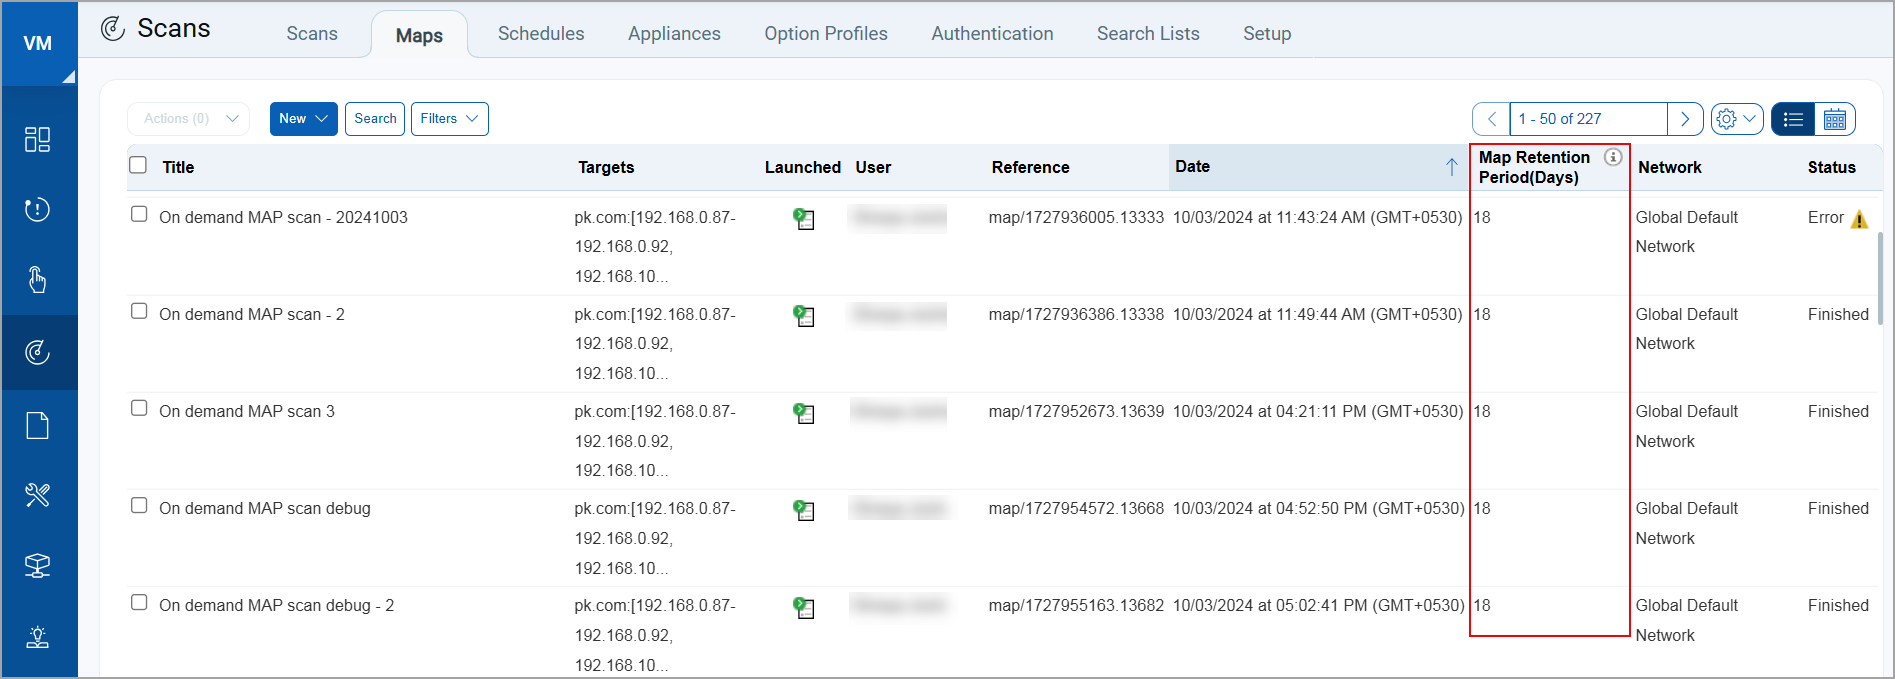Image resolution: width=1895 pixels, height=679 pixels.
Task: Check the On demand MAP scan 3 row
Action: coord(139,408)
